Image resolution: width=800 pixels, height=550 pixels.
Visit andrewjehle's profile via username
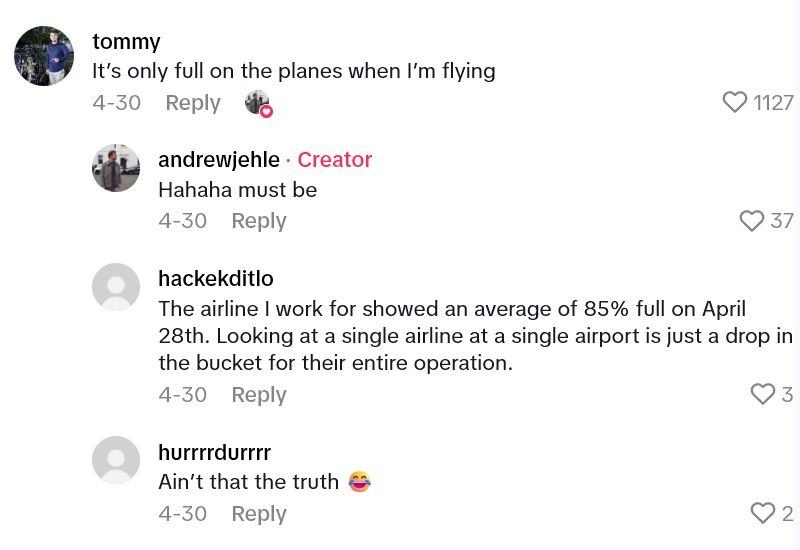(x=219, y=160)
